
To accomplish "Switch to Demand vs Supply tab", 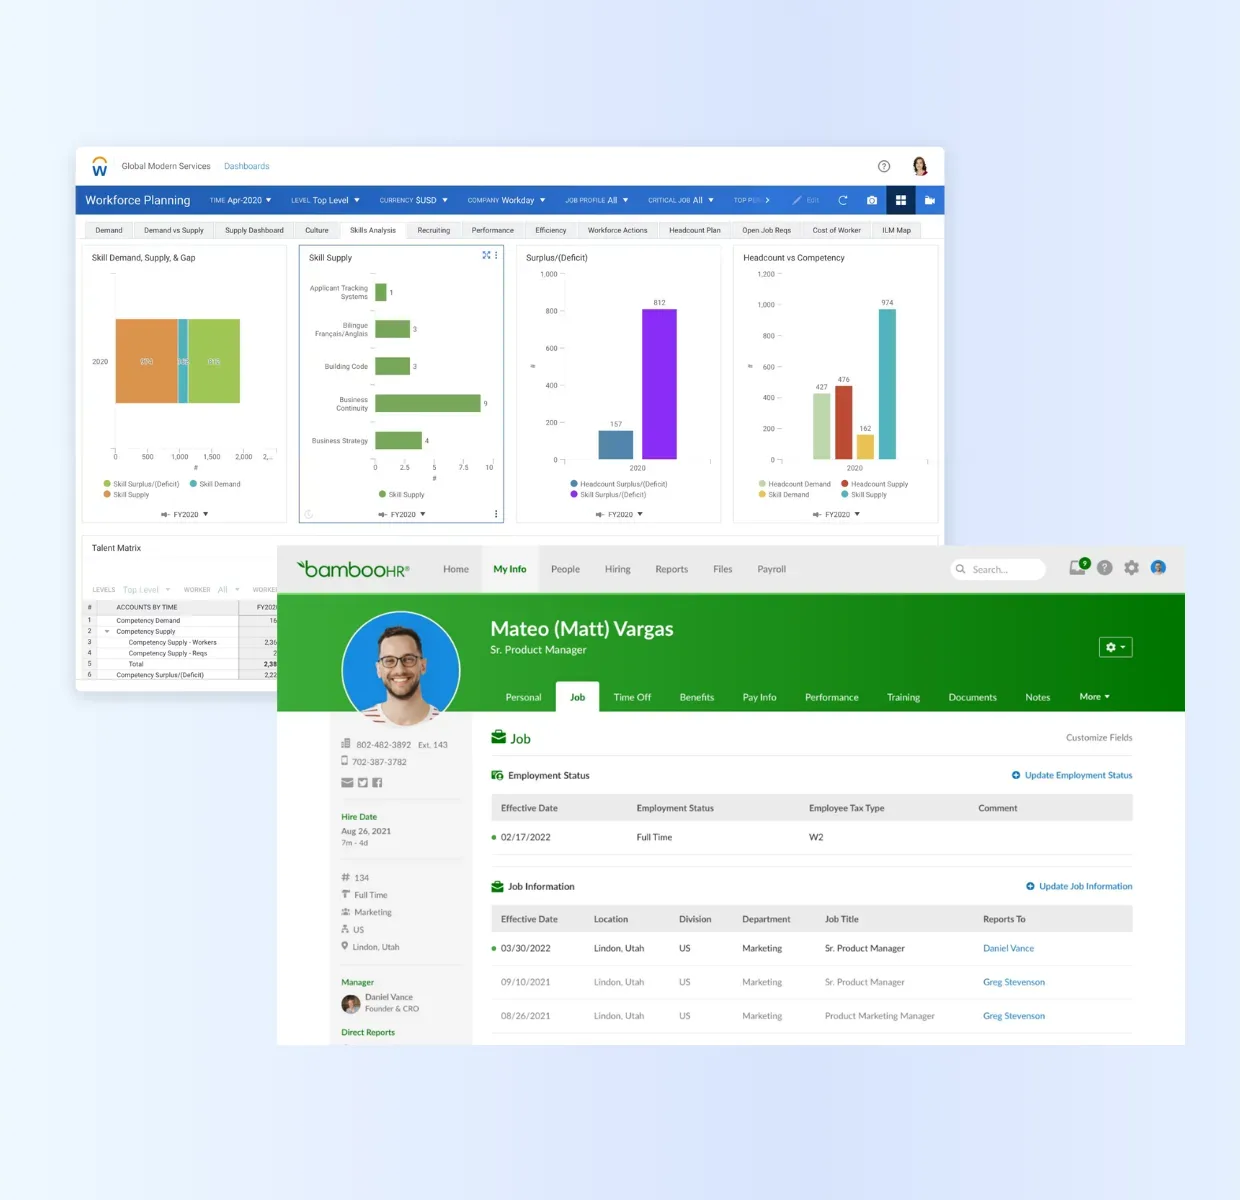I will point(174,230).
